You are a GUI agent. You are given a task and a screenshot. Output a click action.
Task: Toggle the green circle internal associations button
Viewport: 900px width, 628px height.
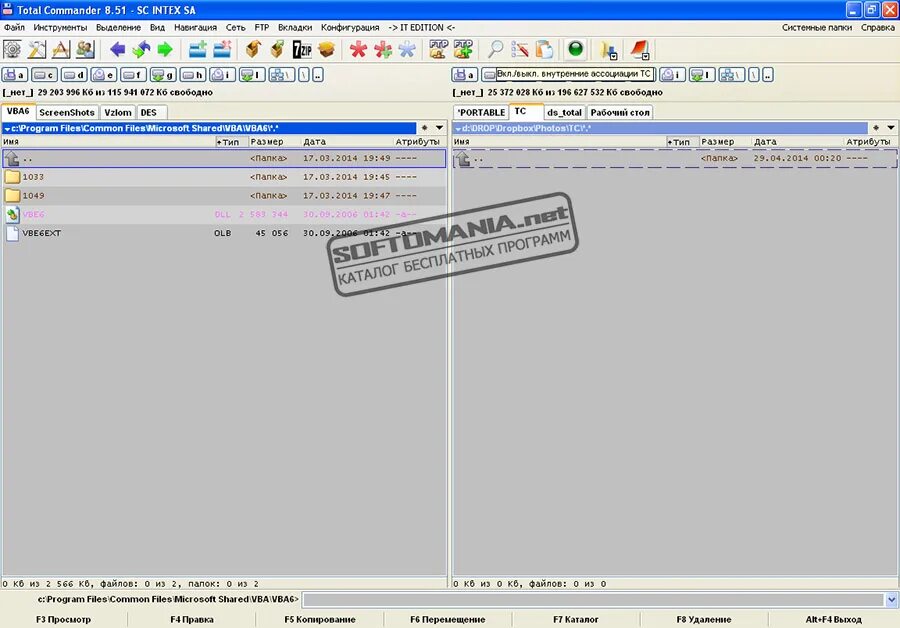[x=575, y=49]
